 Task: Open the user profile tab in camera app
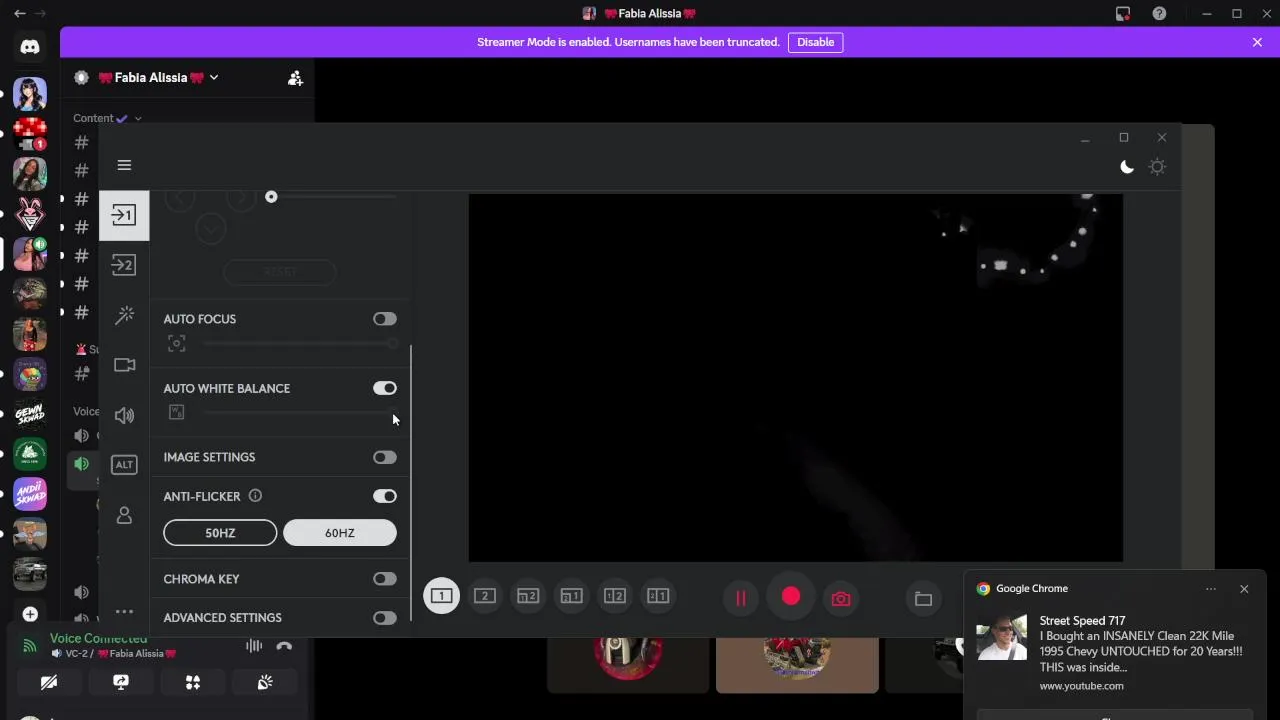pos(124,515)
